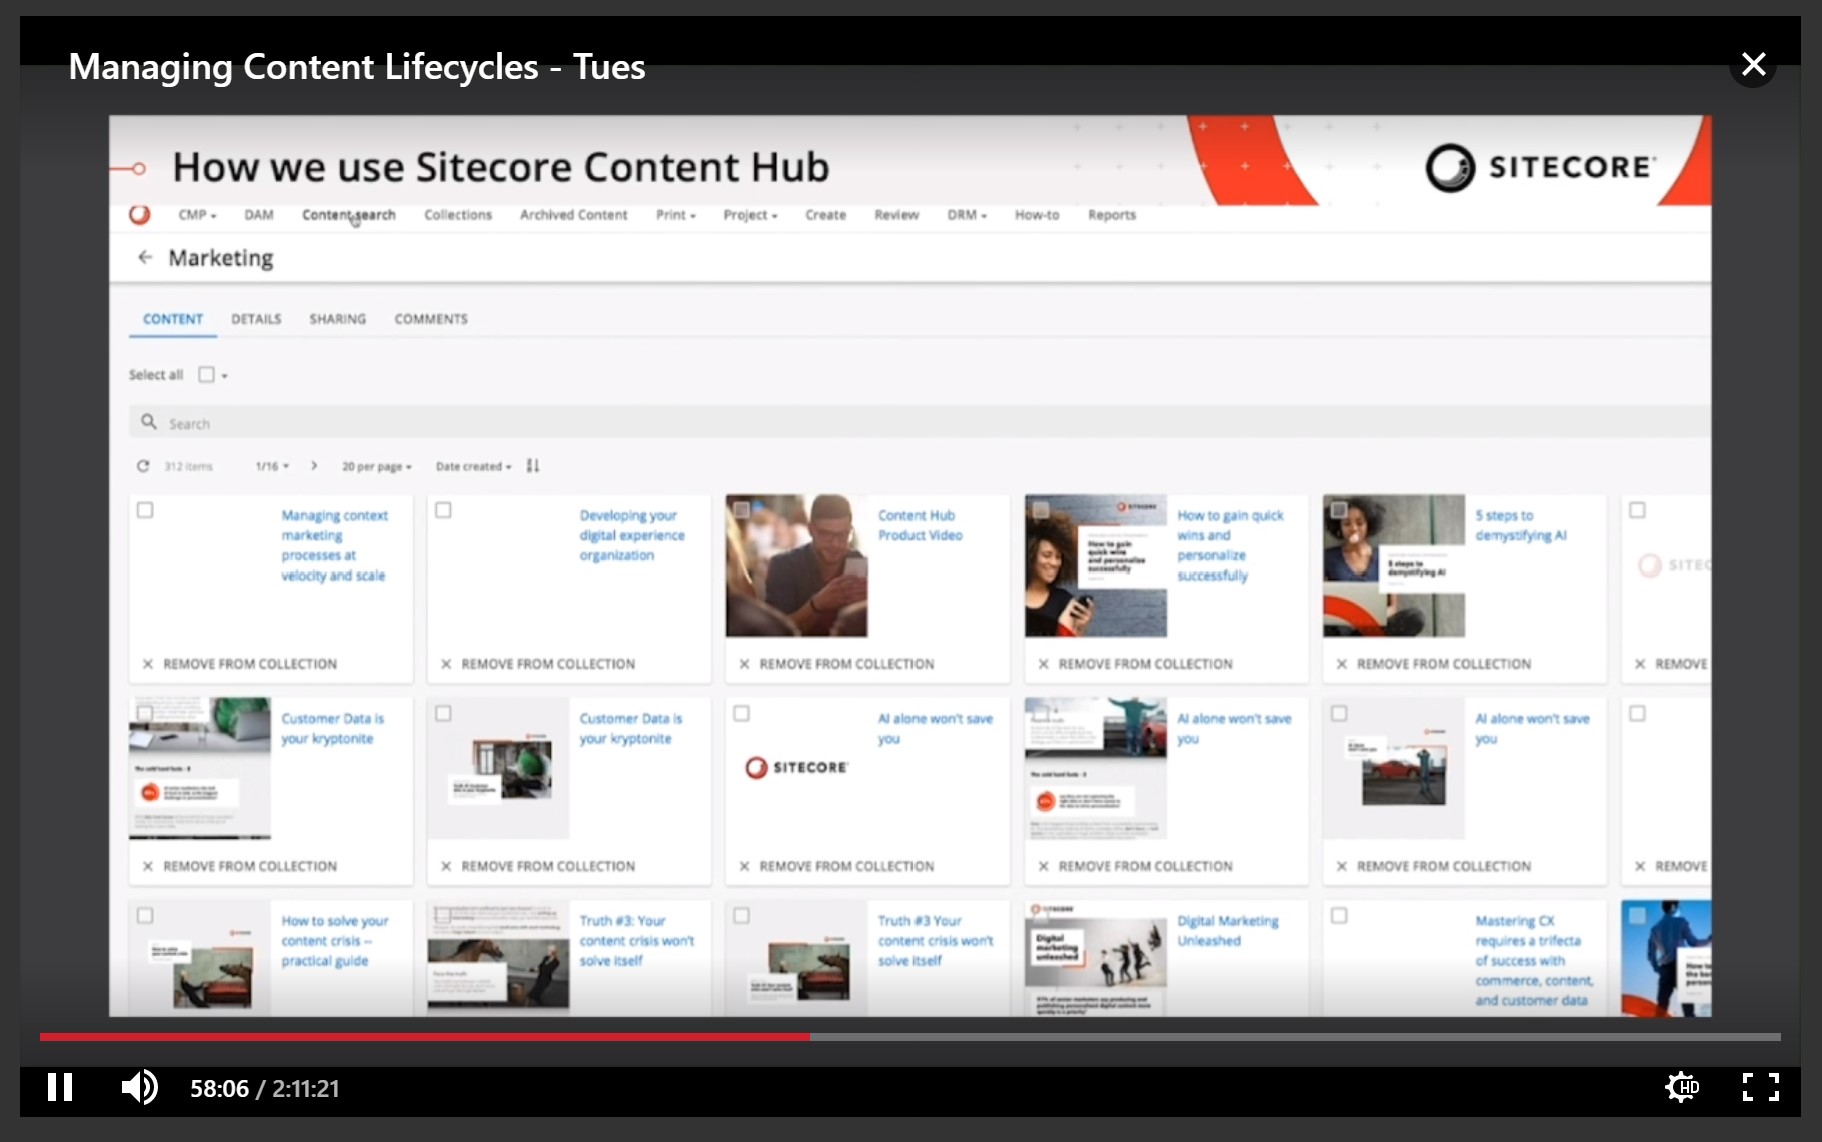
Task: Check Developing your digital experience card
Action: [443, 510]
